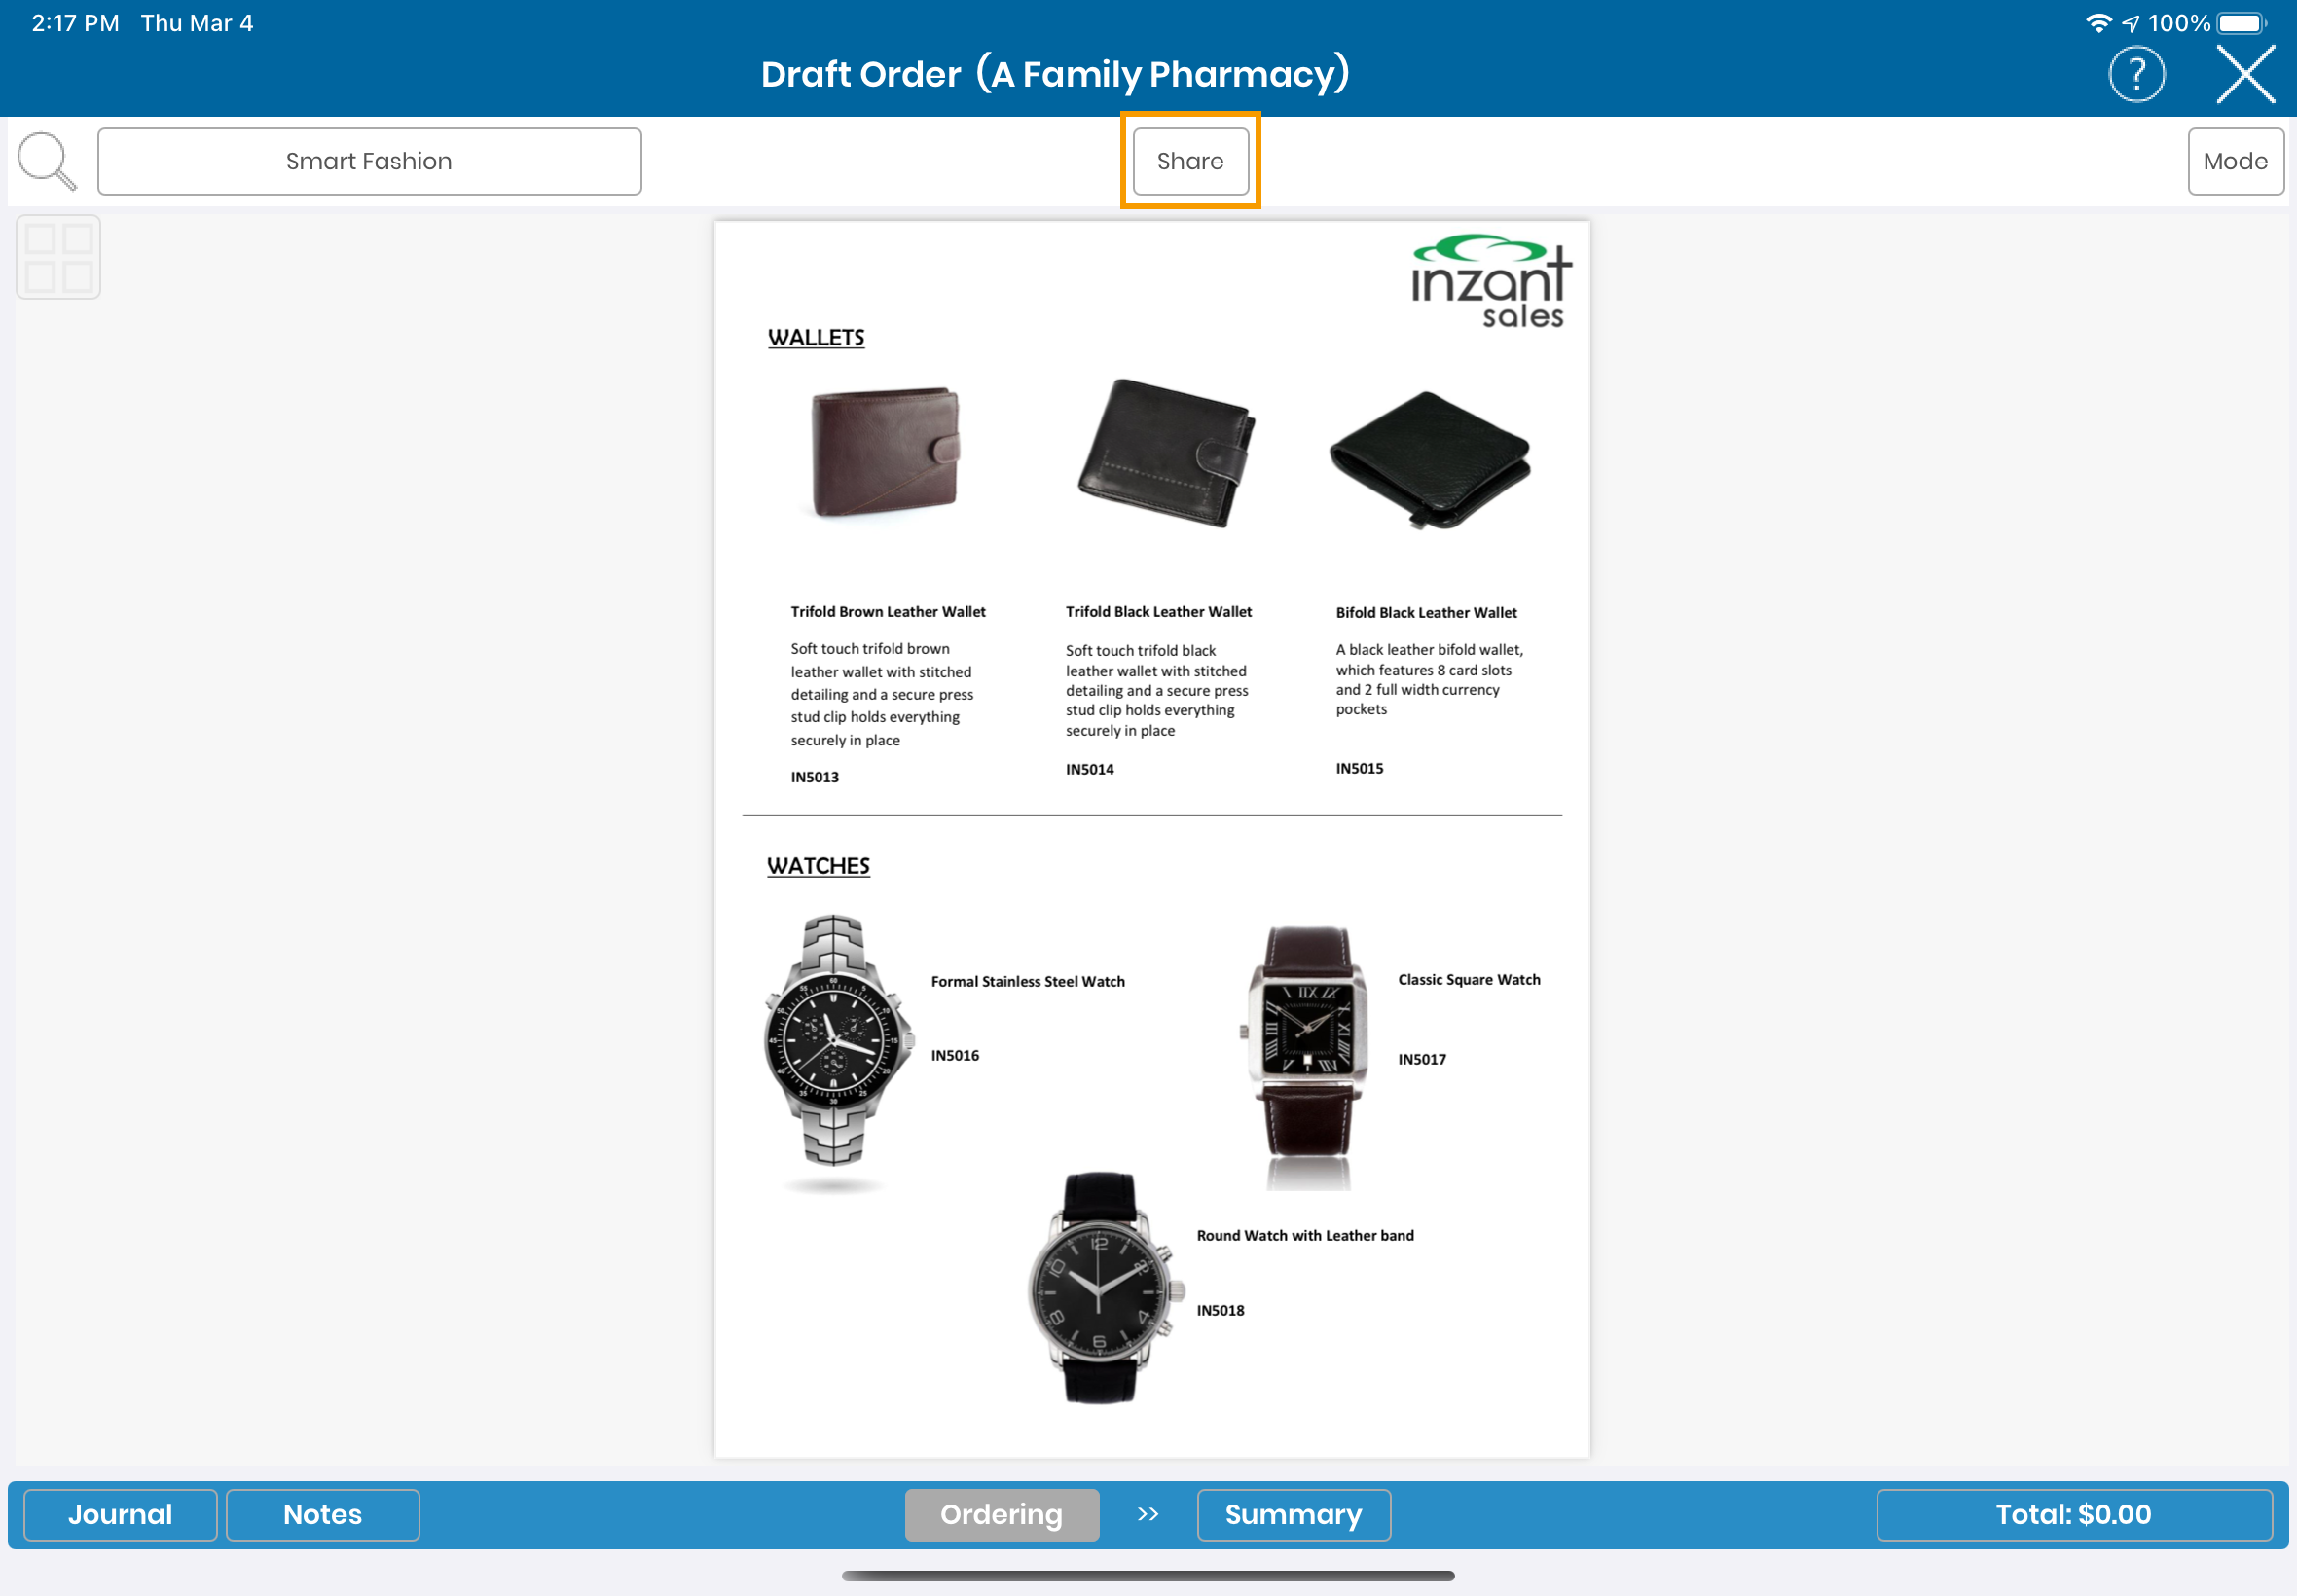Tap the Wi-Fi status icon
The width and height of the screenshot is (2297, 1596).
2098,23
